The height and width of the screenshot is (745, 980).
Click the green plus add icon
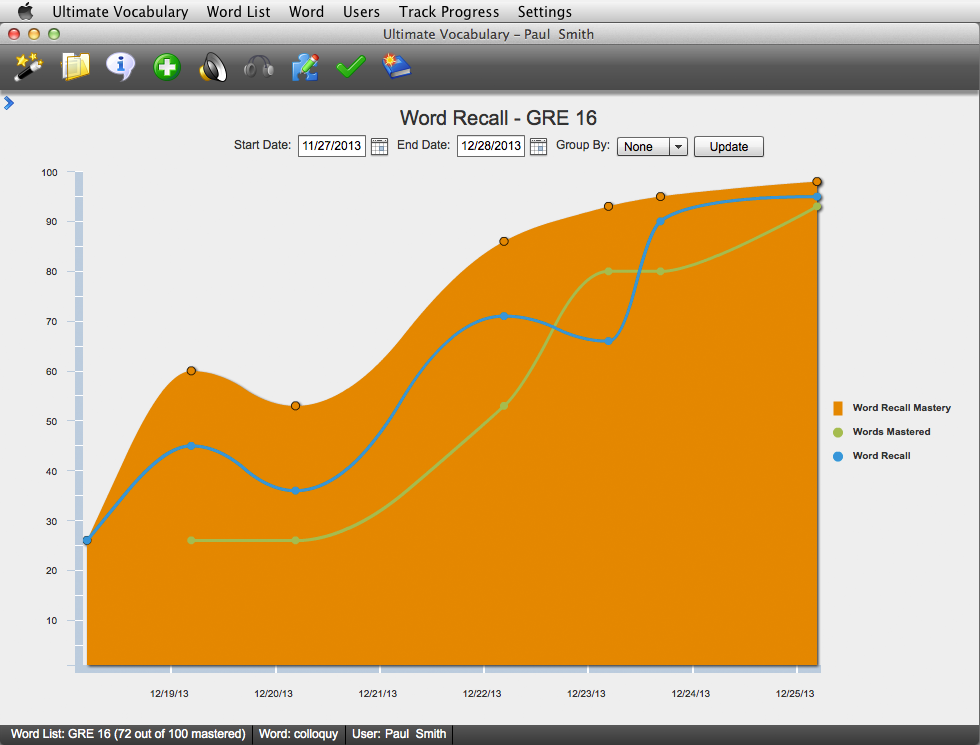(x=166, y=67)
